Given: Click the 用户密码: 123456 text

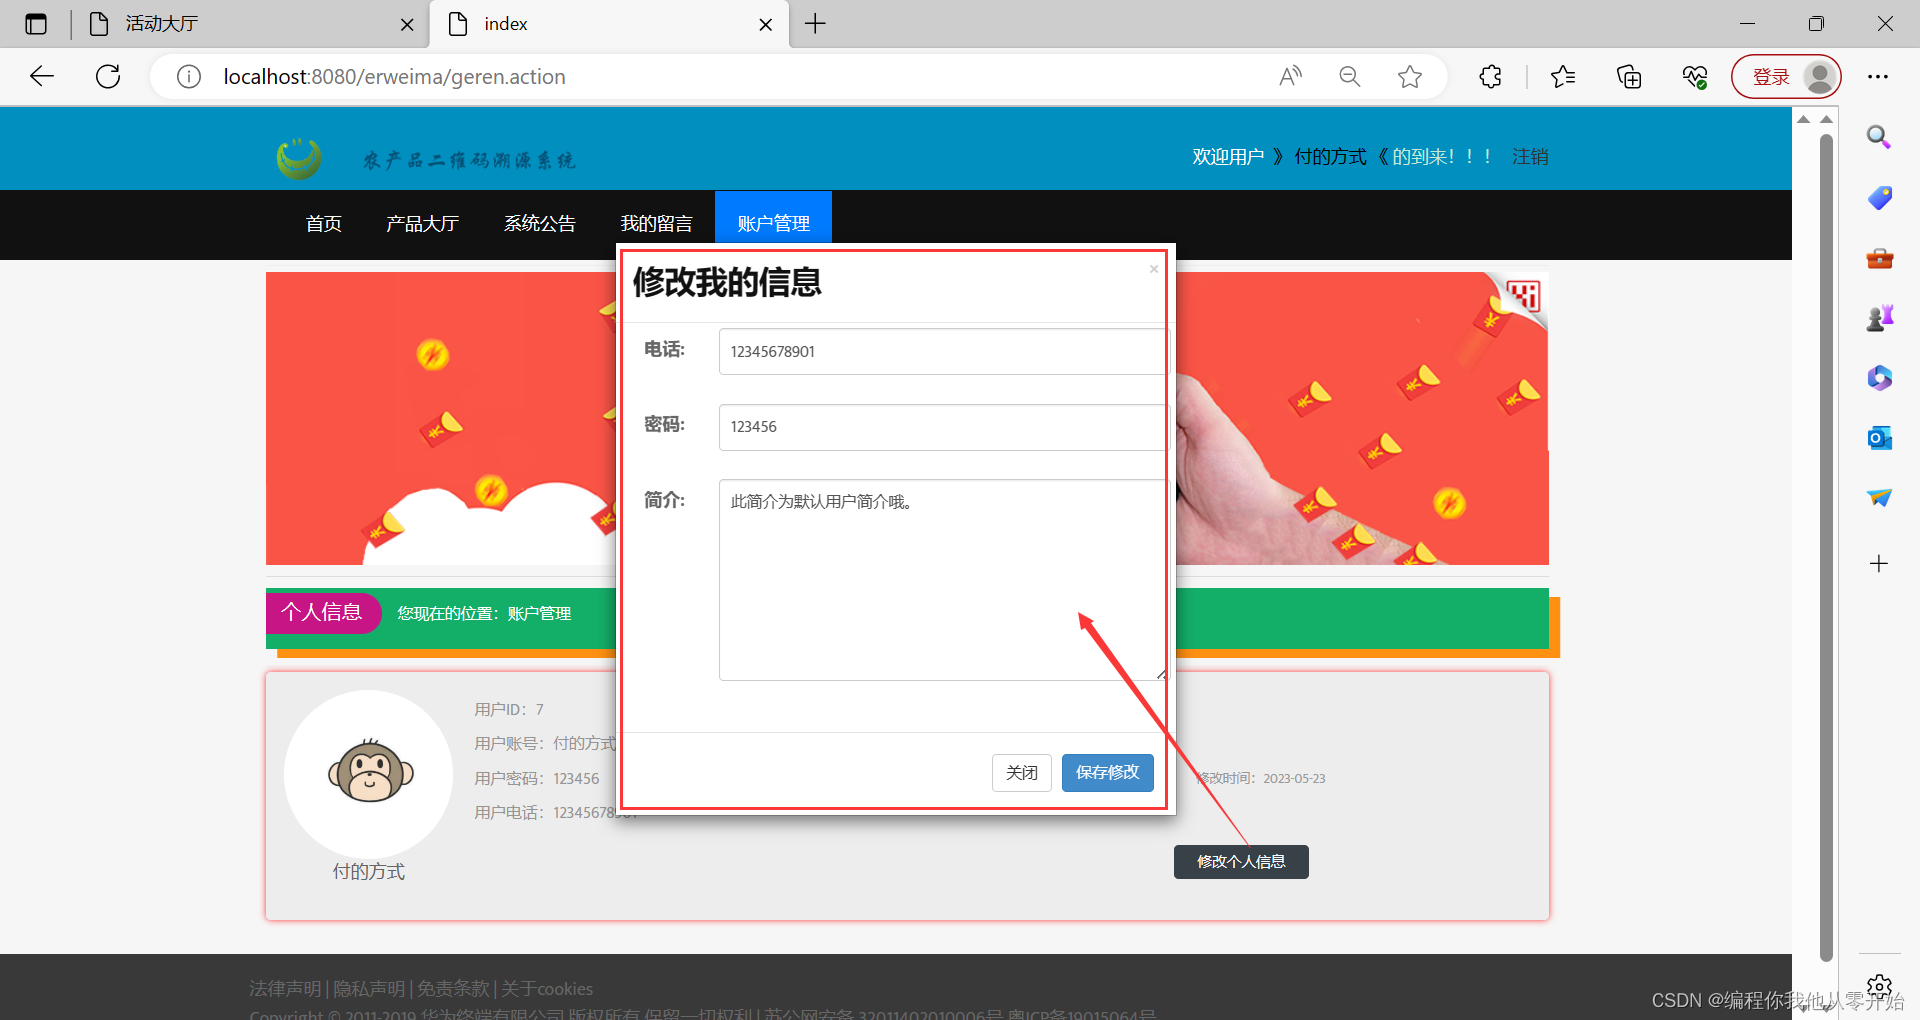Looking at the screenshot, I should (x=537, y=778).
